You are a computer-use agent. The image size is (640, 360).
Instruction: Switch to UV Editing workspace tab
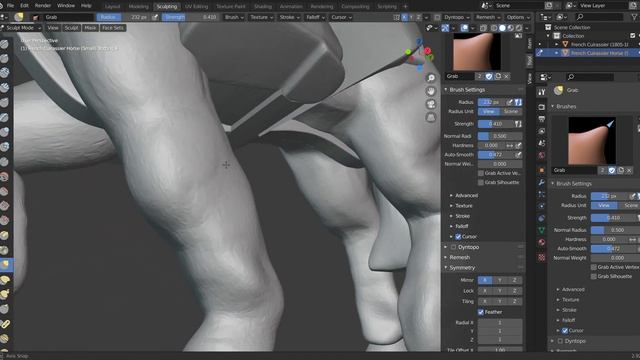(196, 7)
